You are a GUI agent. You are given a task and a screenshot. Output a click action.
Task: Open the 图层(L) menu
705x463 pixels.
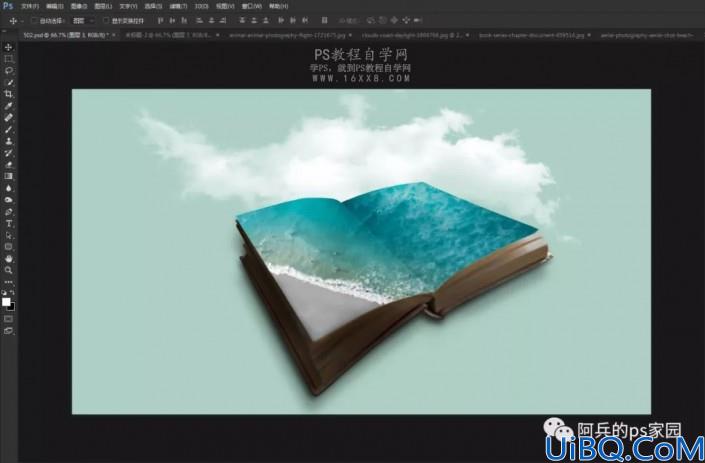[103, 6]
